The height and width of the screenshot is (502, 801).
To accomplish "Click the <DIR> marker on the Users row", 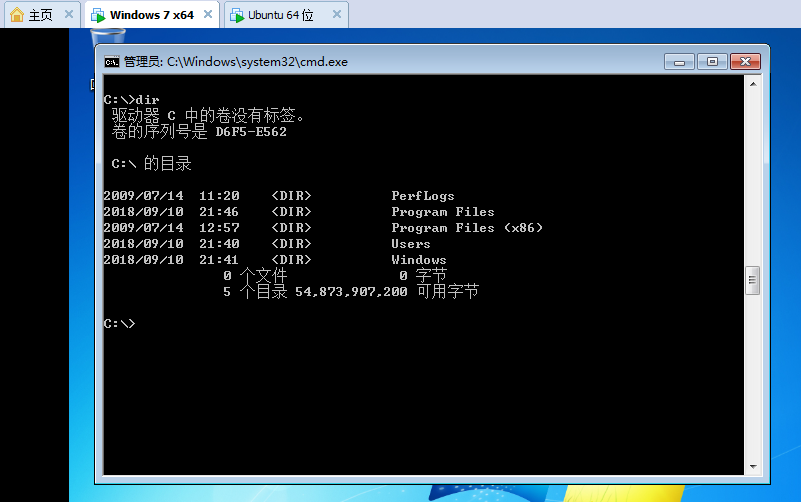I will [291, 244].
